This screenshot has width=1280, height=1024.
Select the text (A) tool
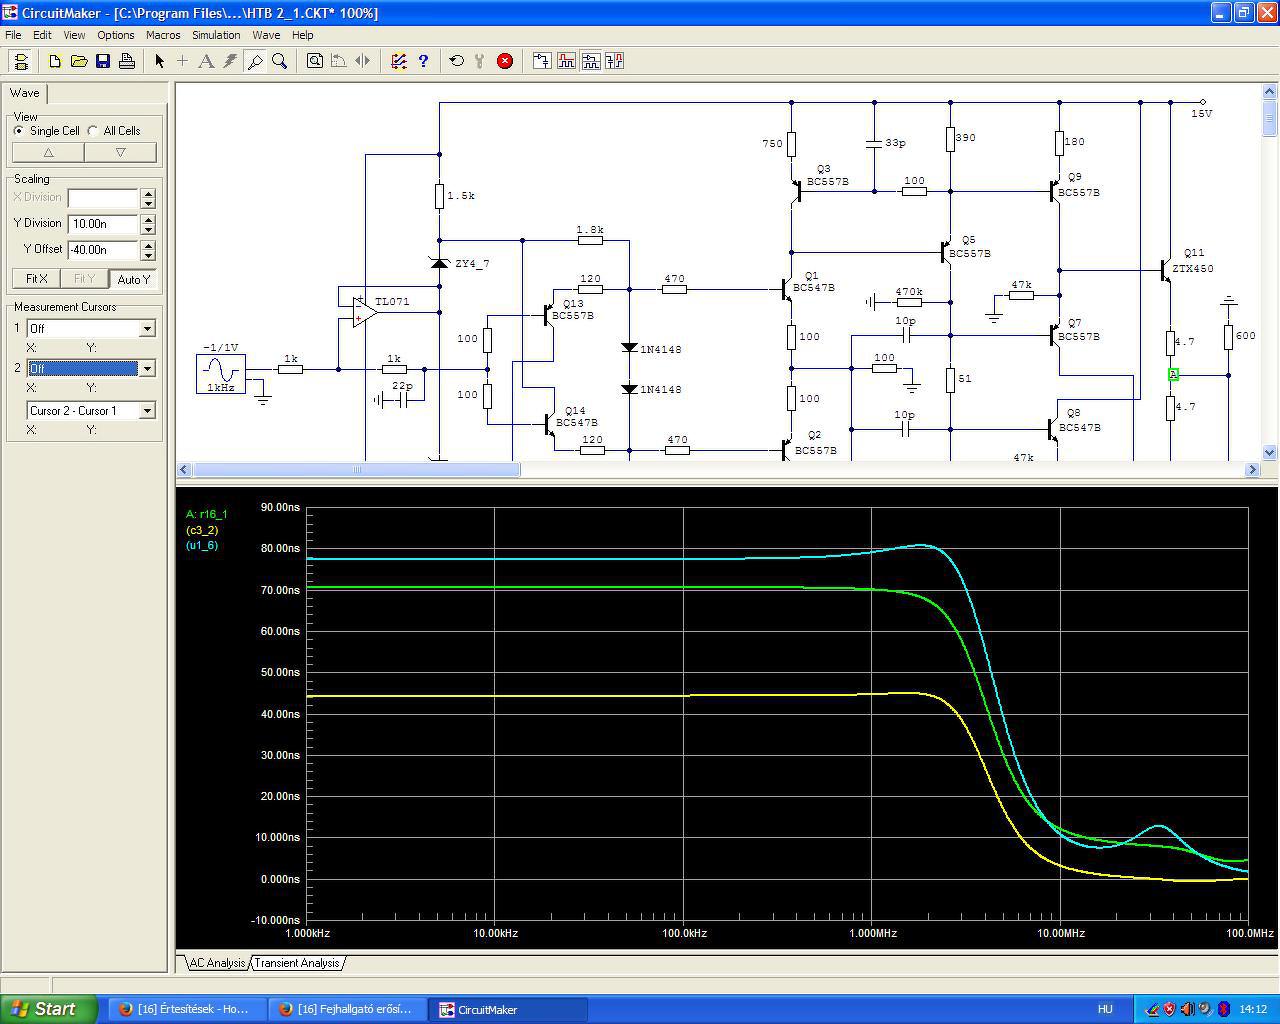coord(206,61)
